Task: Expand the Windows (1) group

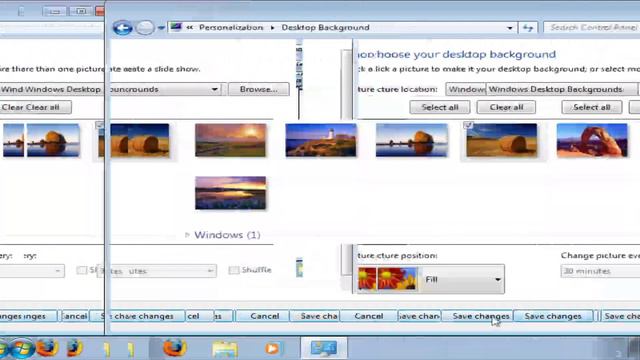Action: click(x=187, y=235)
